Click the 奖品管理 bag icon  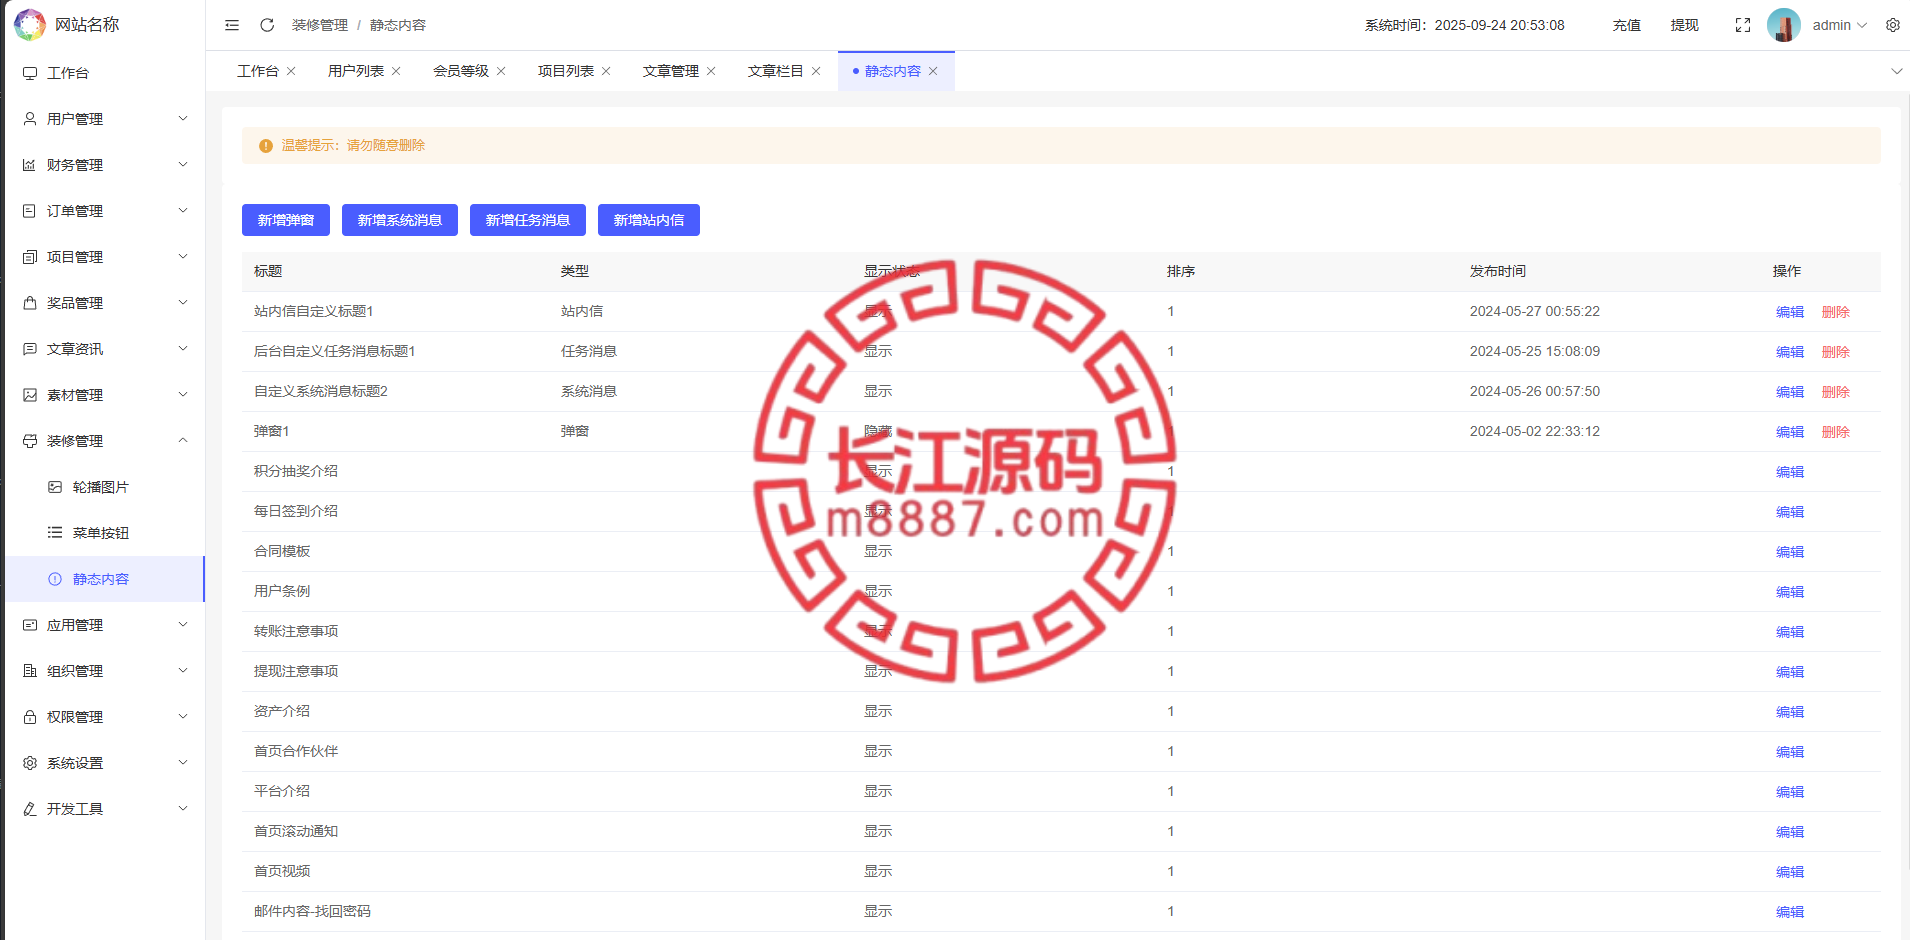pos(30,303)
